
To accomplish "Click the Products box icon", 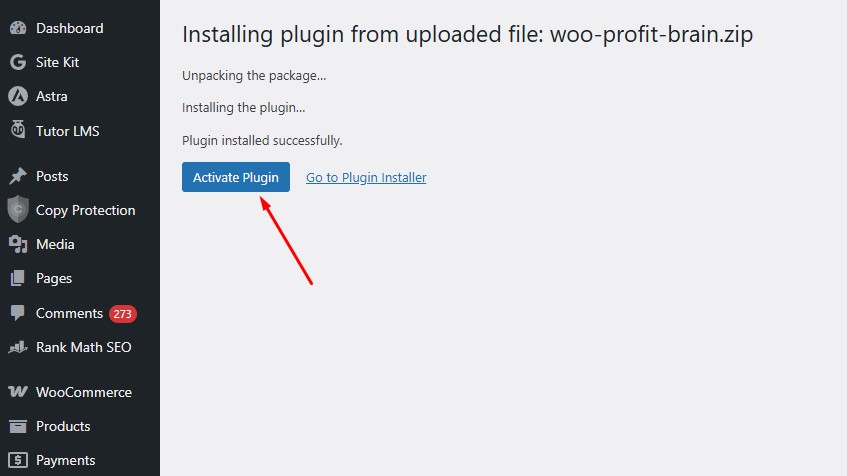I will [x=17, y=426].
